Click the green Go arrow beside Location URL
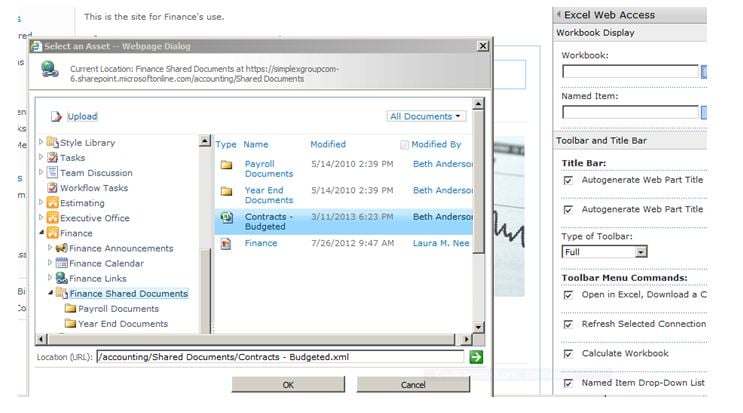 tap(476, 357)
